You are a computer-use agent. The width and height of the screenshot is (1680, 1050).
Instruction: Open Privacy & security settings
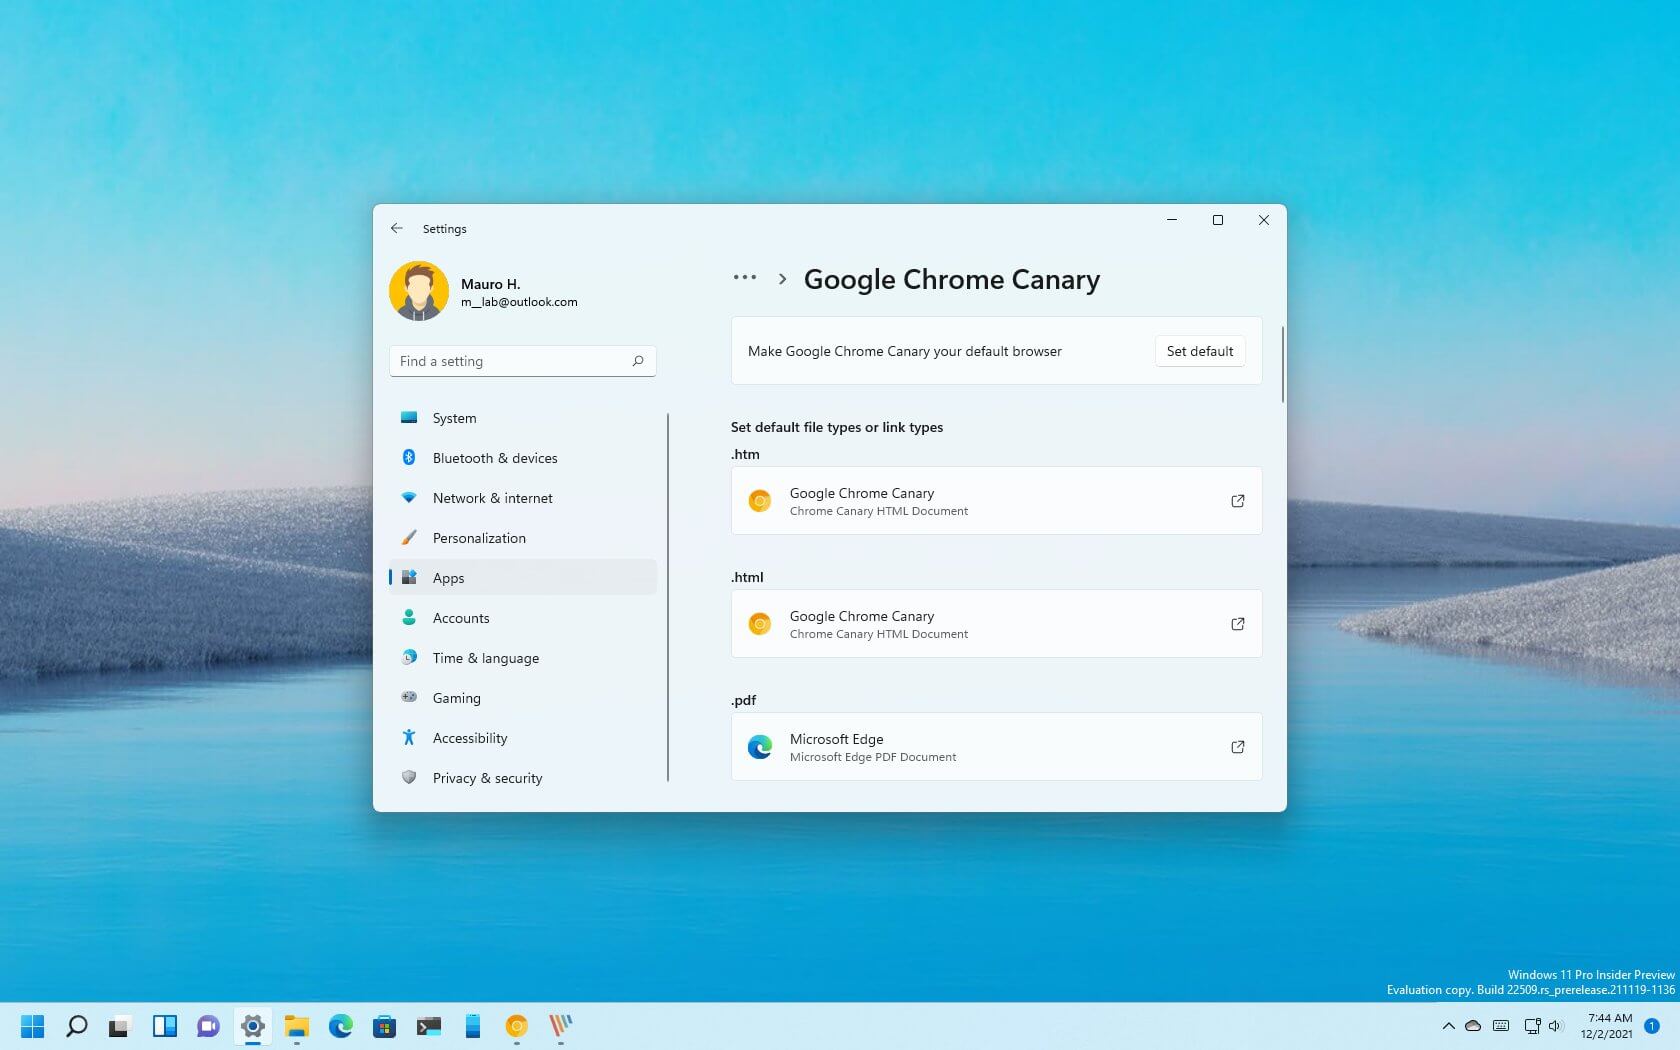pyautogui.click(x=487, y=778)
